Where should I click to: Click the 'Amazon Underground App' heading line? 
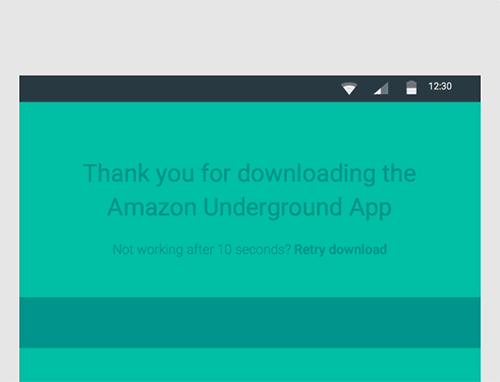(x=249, y=208)
